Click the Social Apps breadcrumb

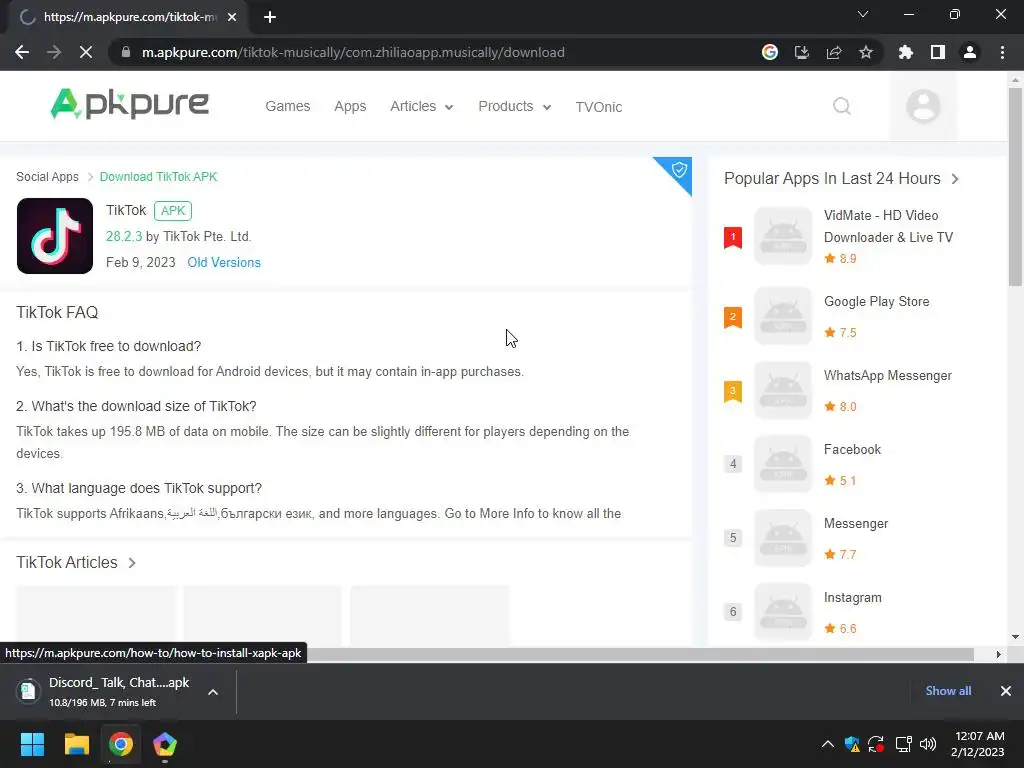[x=47, y=177]
